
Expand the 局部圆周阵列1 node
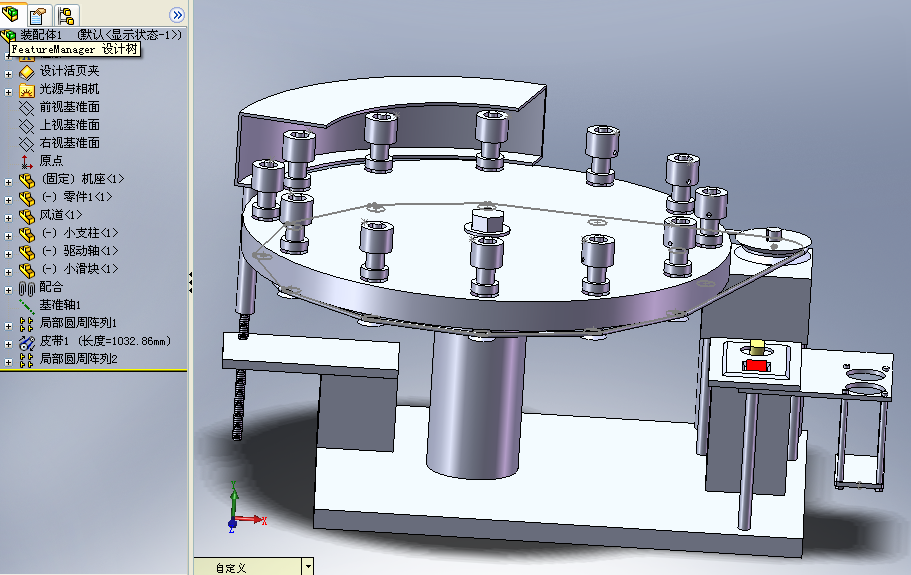pyautogui.click(x=8, y=326)
